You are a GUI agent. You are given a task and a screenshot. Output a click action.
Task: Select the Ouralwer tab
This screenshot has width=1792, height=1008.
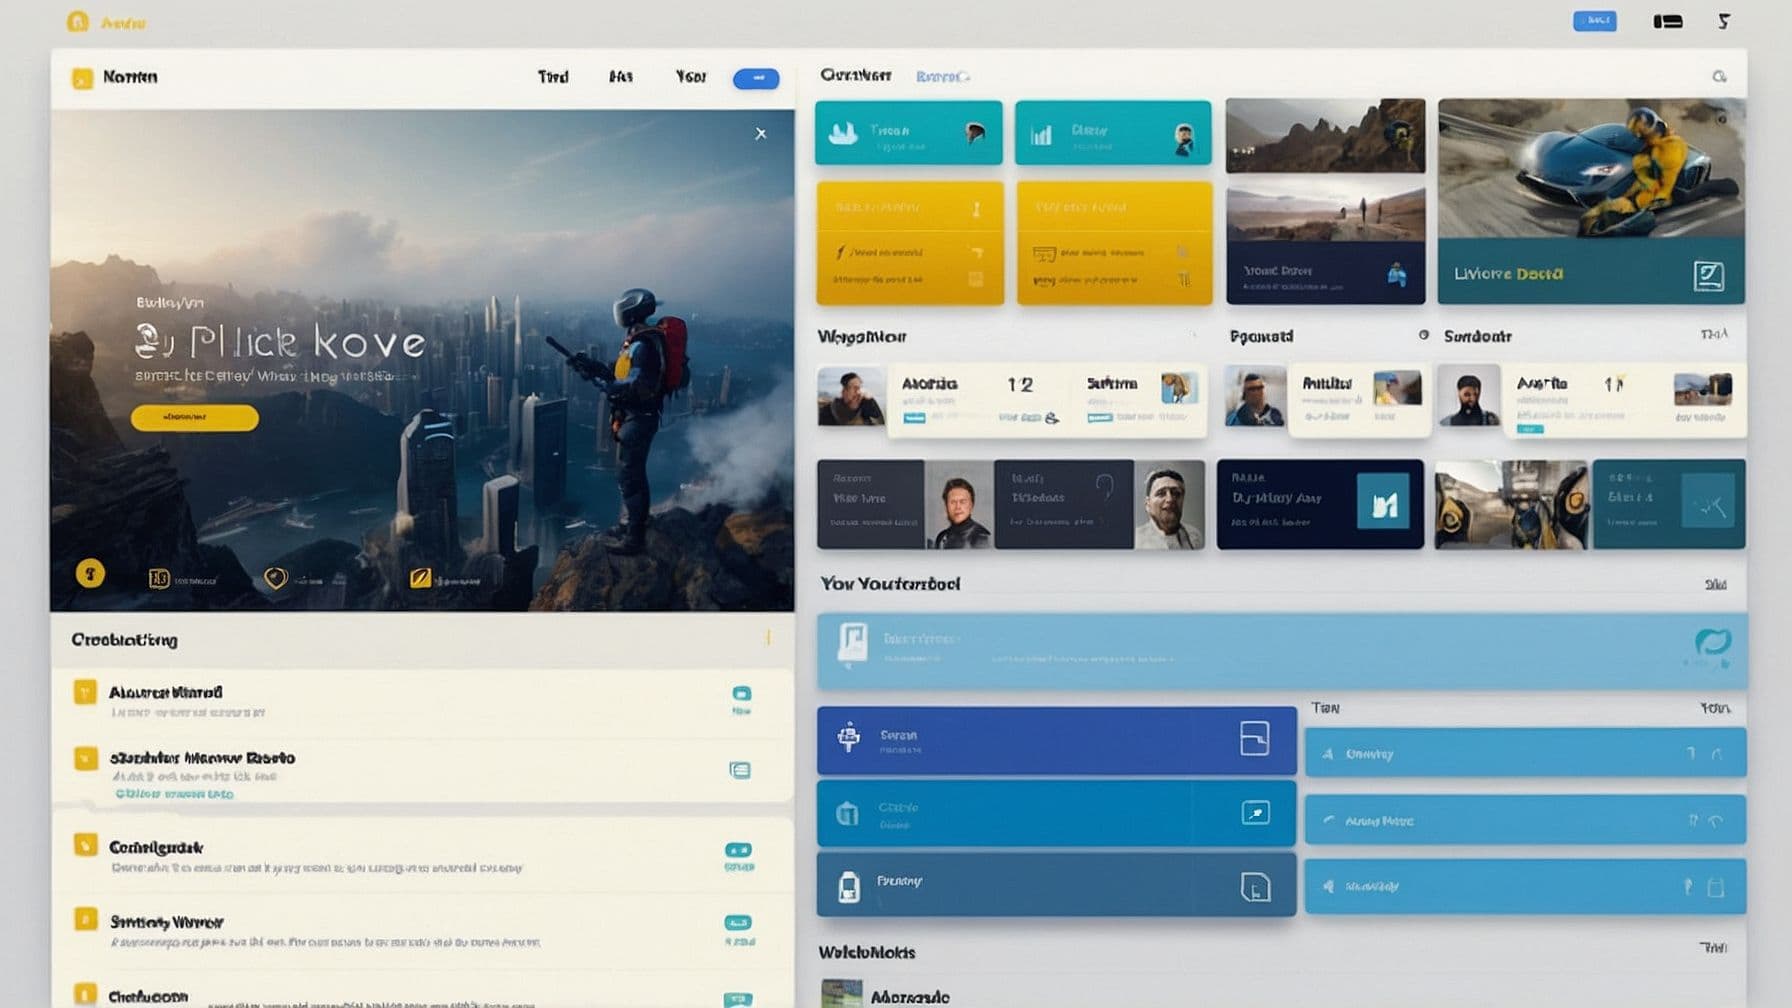(x=856, y=75)
